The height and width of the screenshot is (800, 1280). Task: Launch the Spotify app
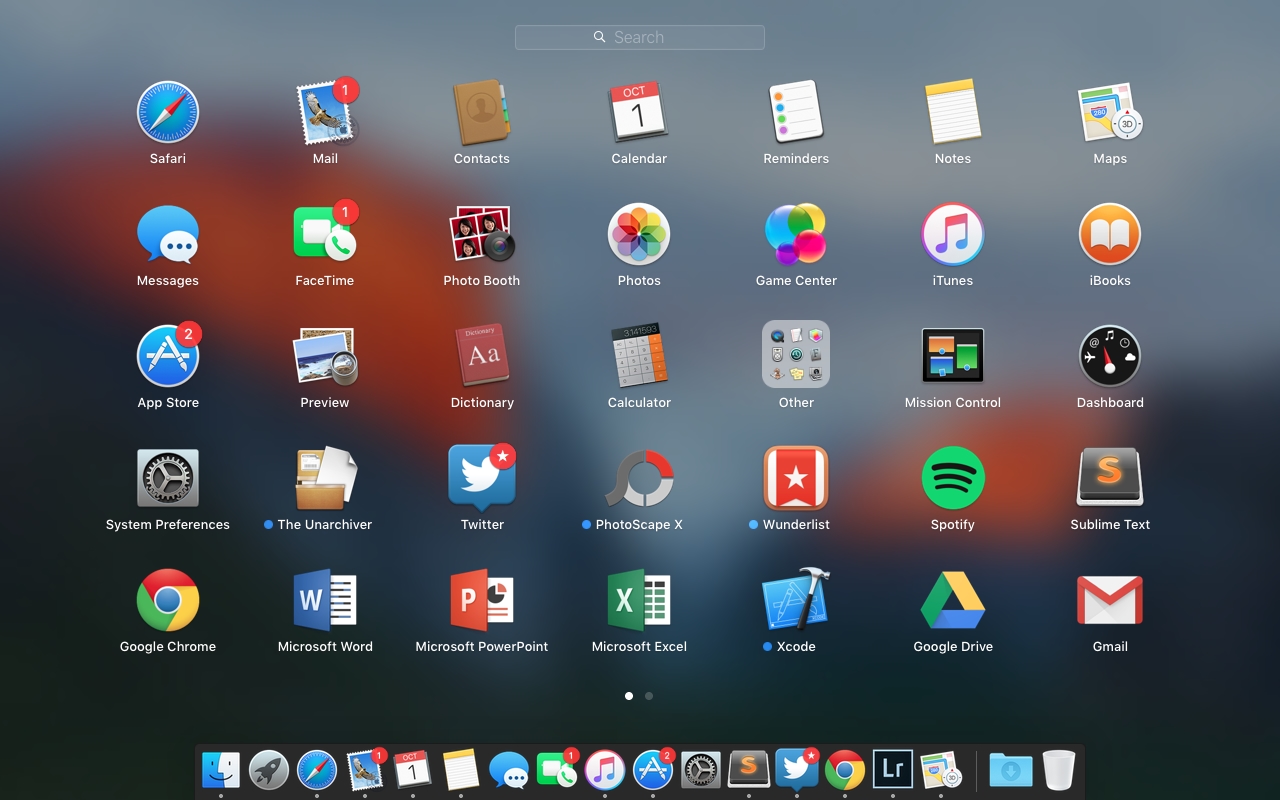coord(953,479)
